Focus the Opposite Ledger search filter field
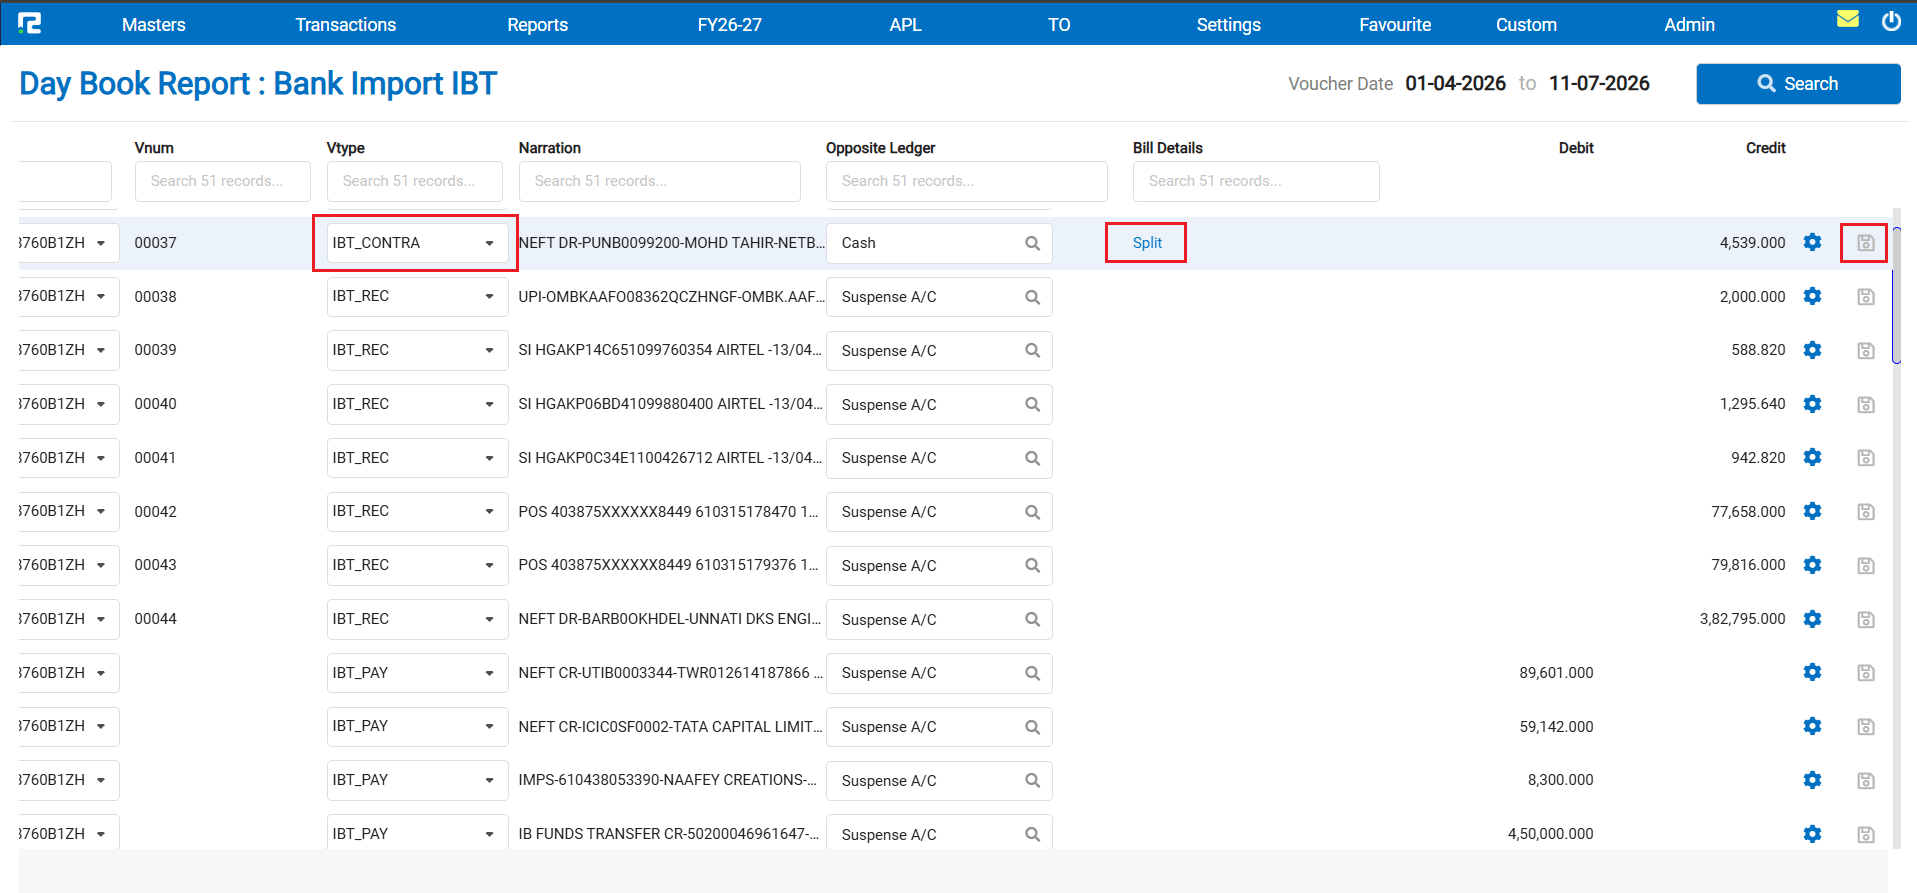 [966, 181]
